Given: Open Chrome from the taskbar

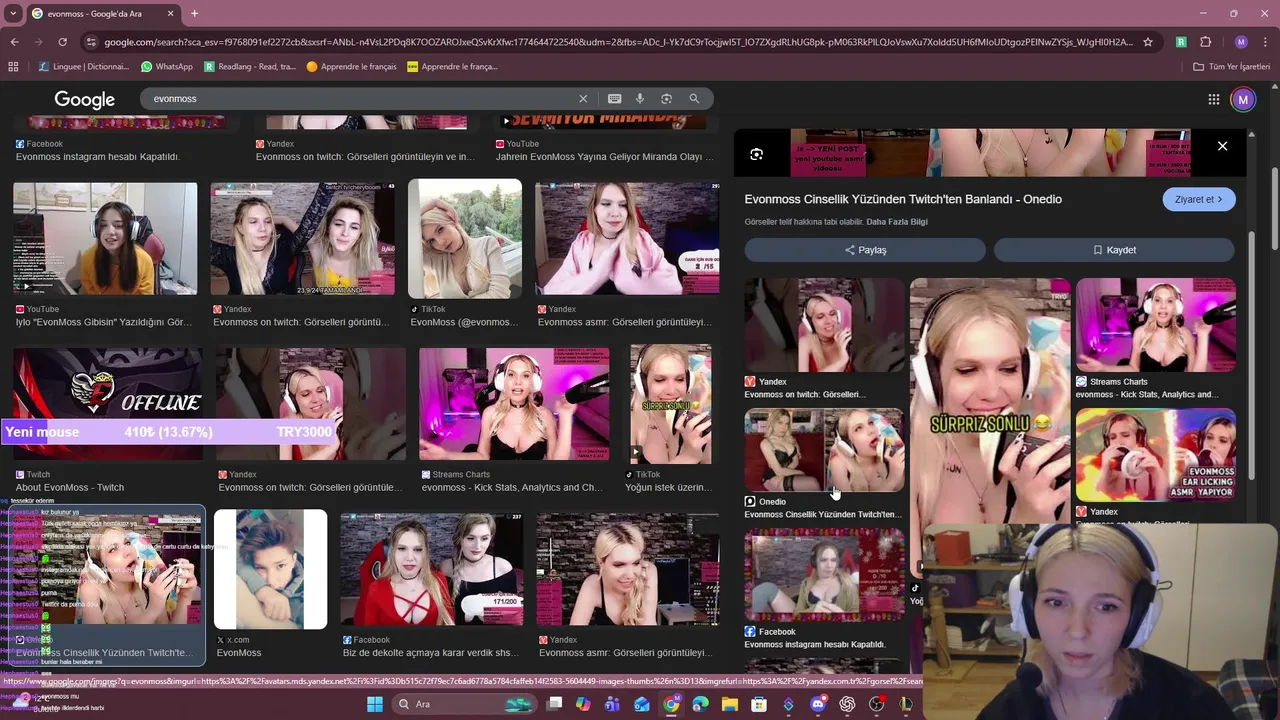Looking at the screenshot, I should coord(671,704).
